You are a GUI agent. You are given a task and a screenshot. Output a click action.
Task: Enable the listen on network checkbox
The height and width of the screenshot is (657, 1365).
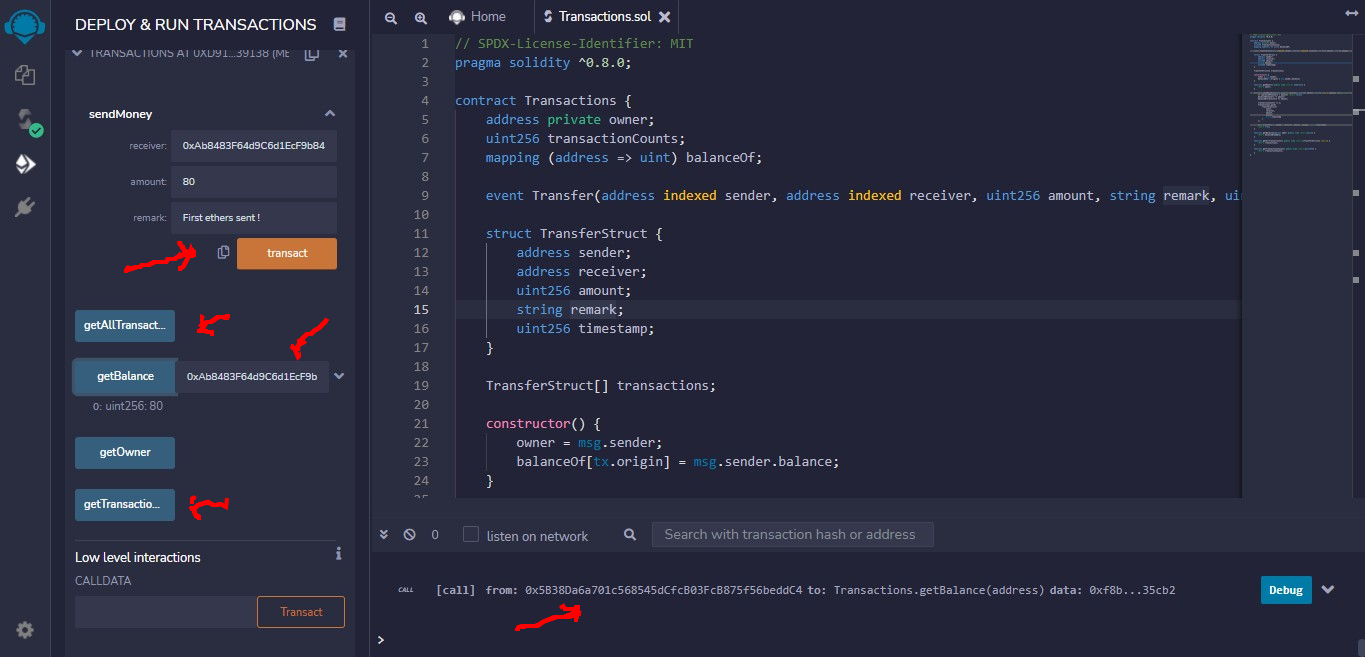[x=471, y=535]
